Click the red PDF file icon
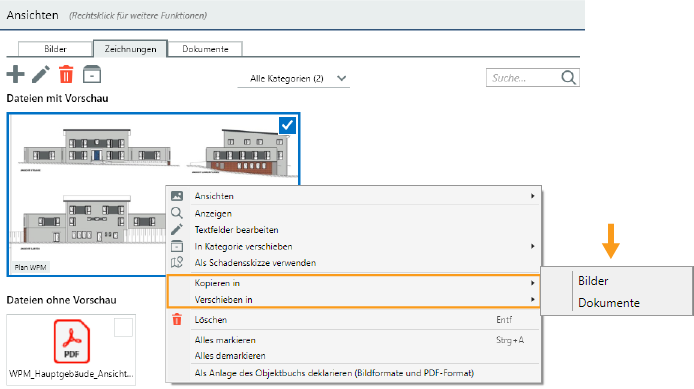Viewport: 694px width, 389px height. pyautogui.click(x=72, y=342)
